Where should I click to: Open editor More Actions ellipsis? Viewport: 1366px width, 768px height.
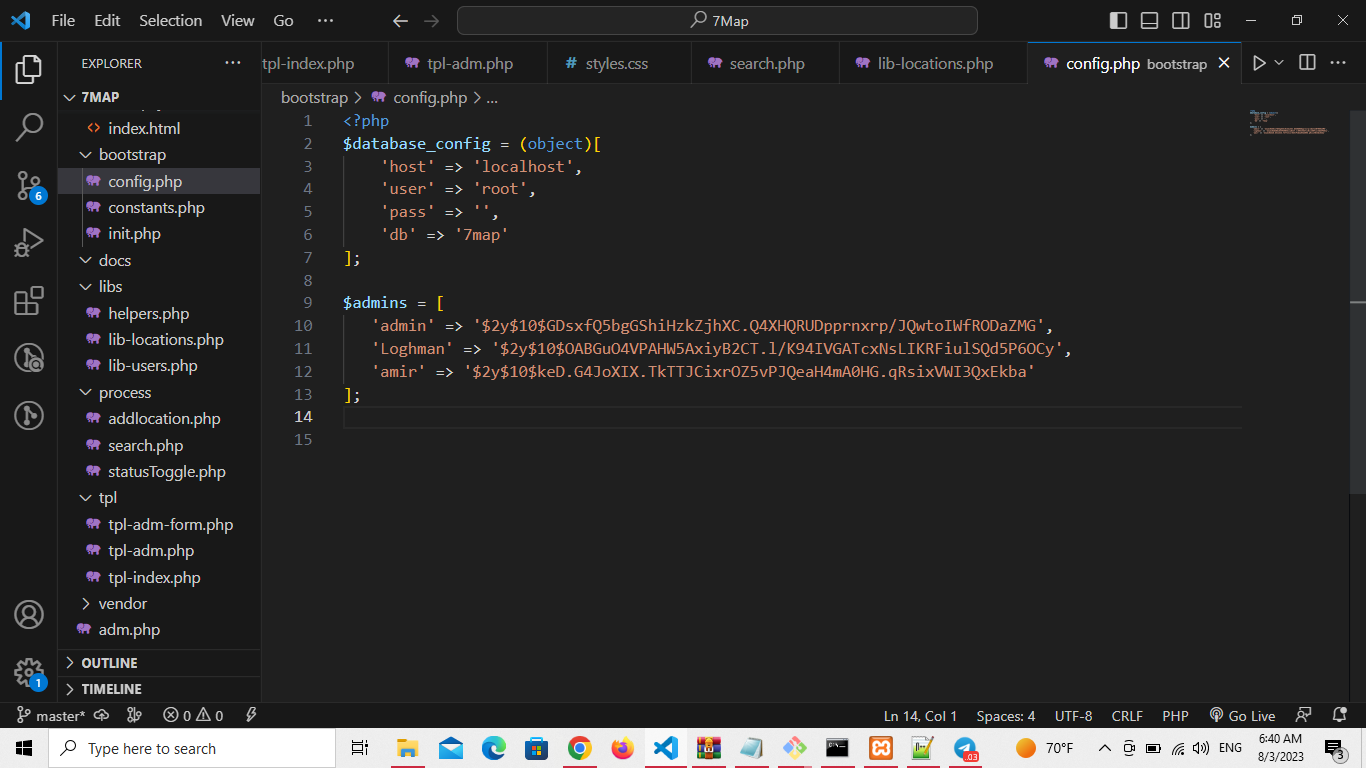click(1338, 63)
